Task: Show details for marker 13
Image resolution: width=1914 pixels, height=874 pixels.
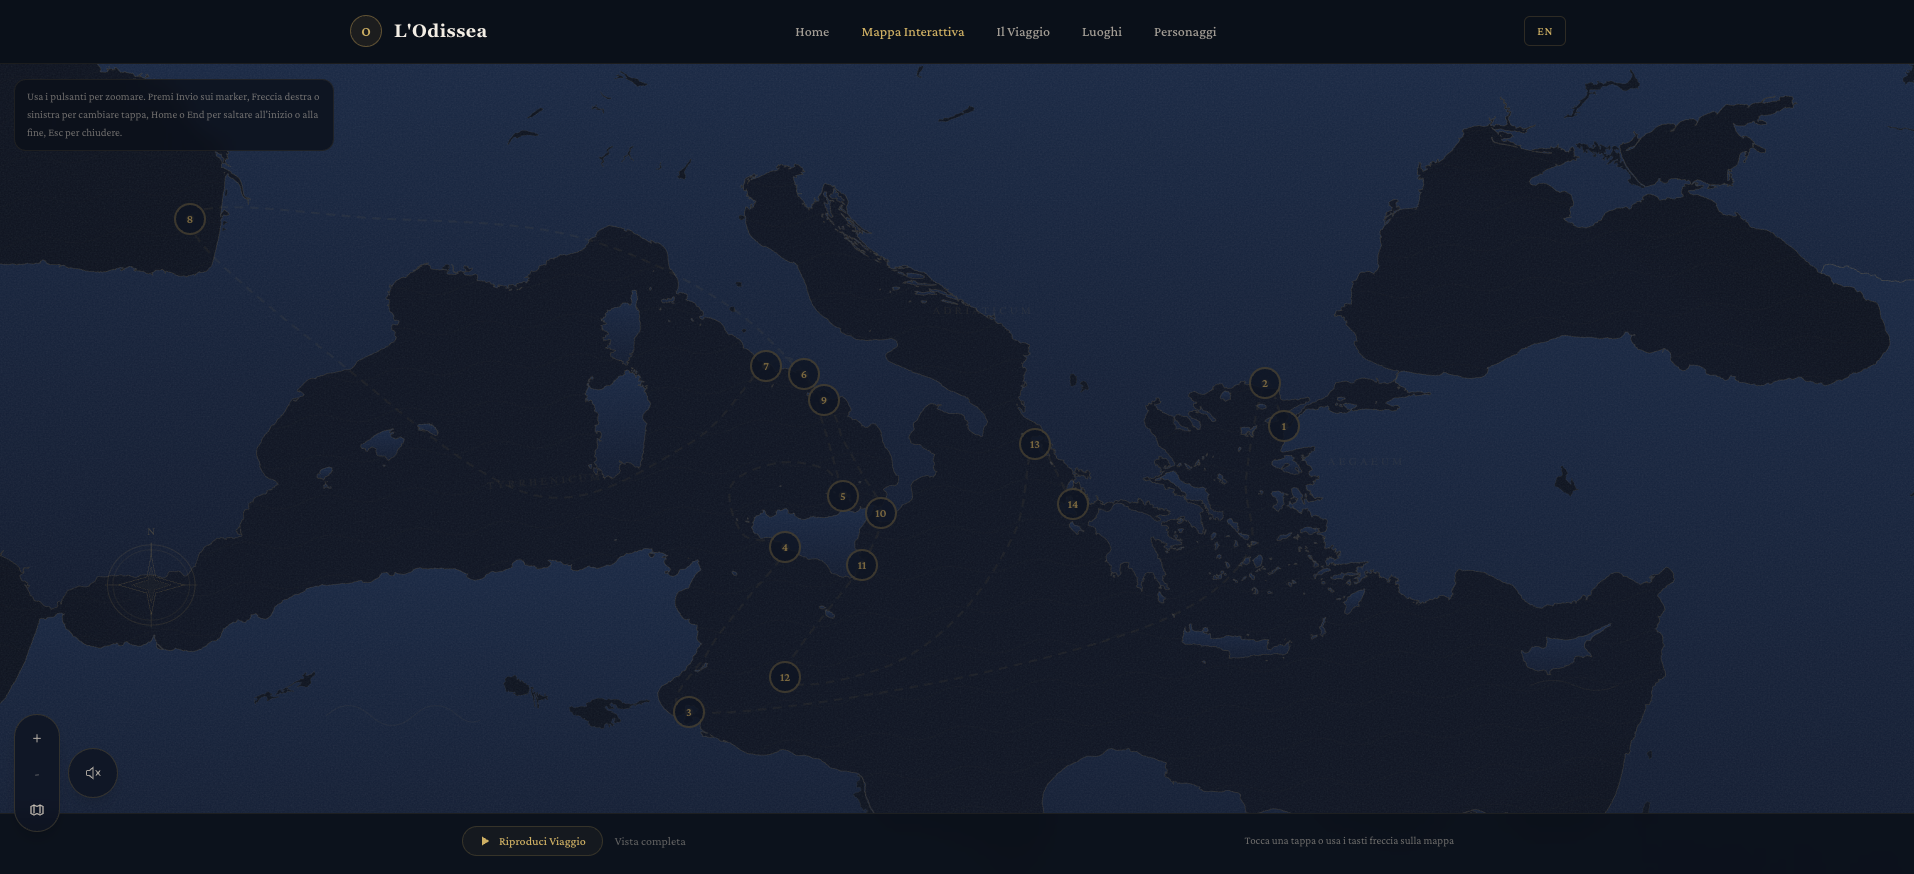Action: click(1035, 444)
